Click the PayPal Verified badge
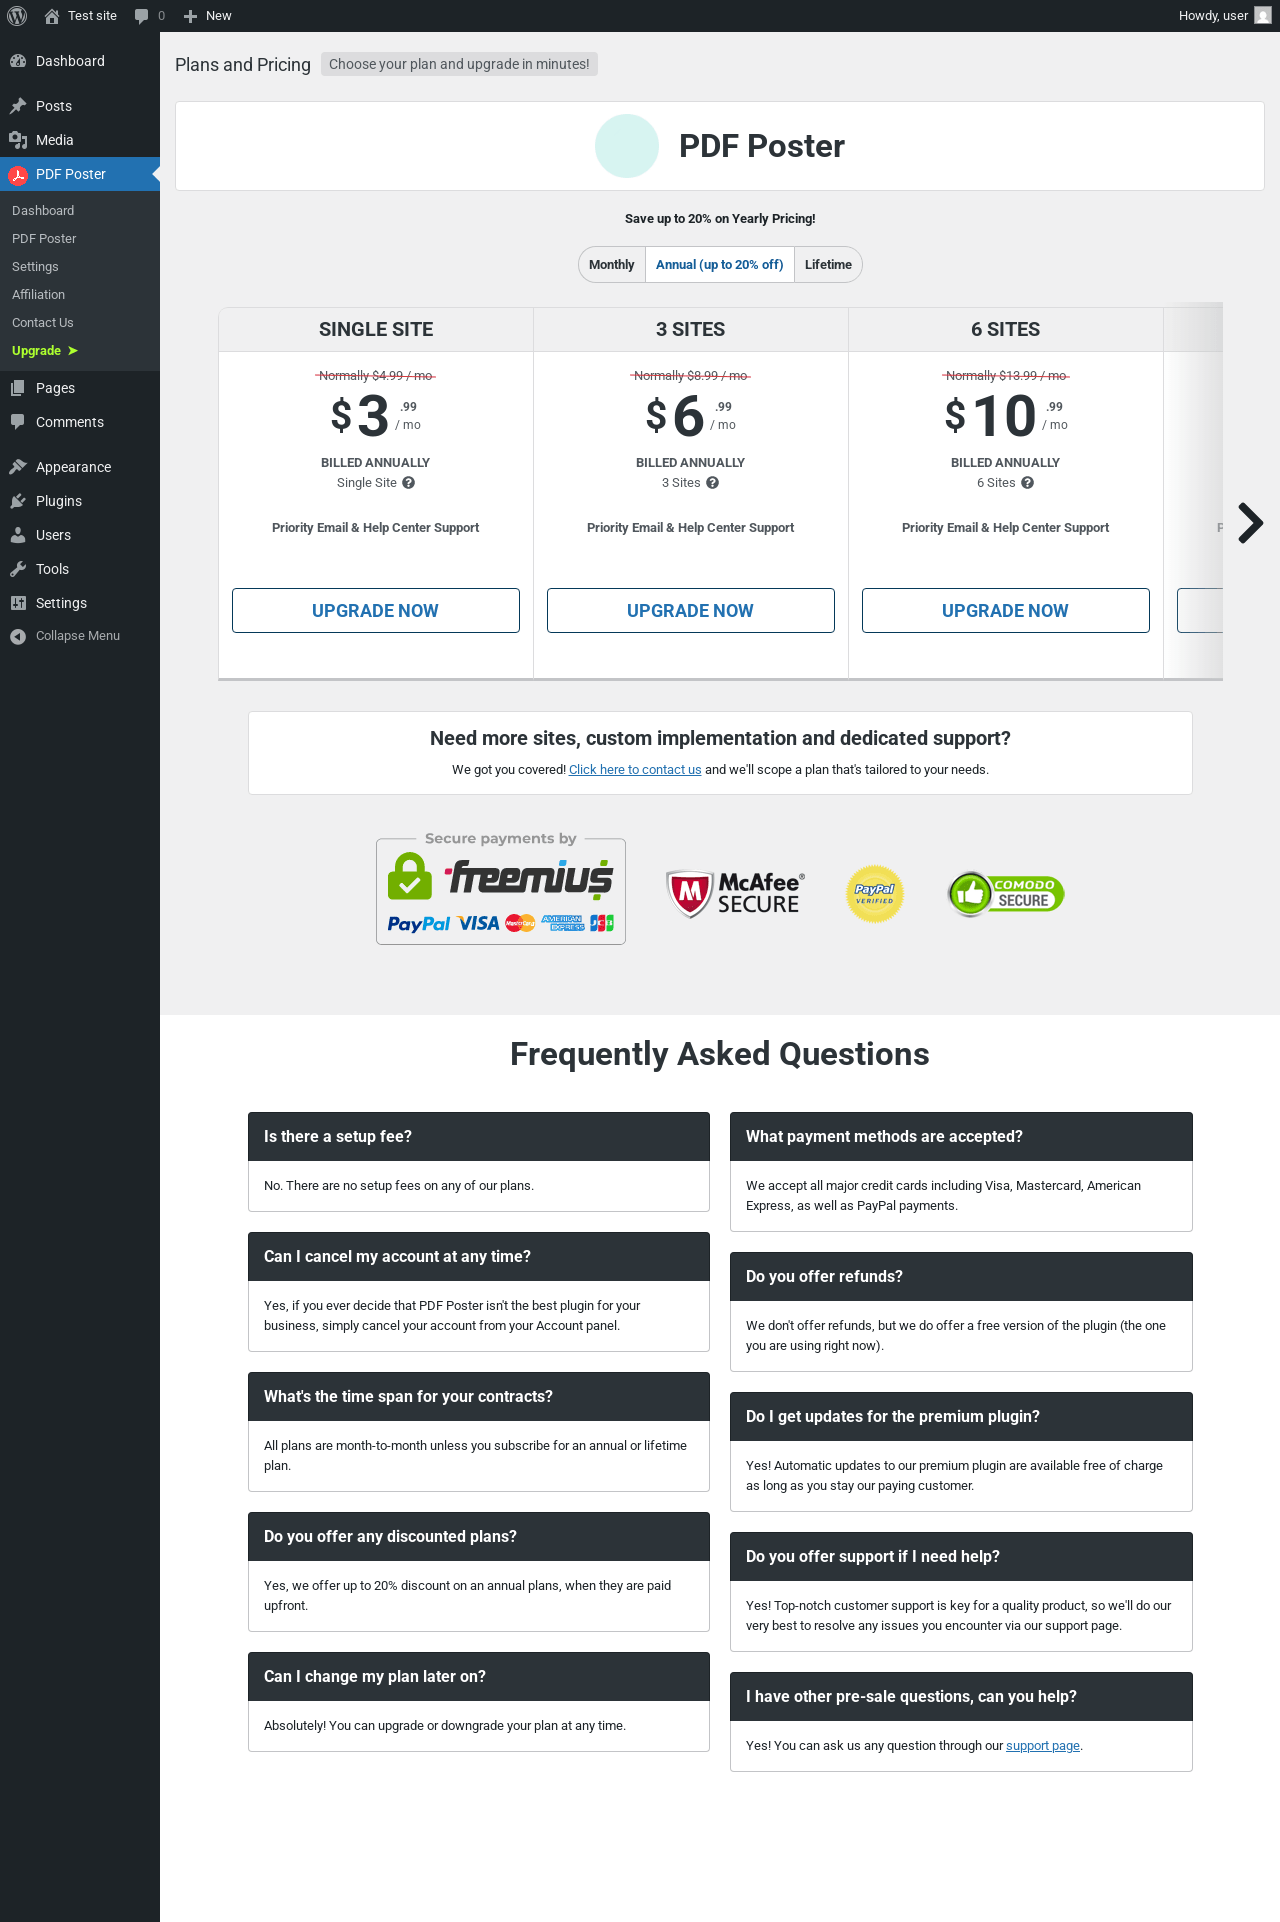Image resolution: width=1280 pixels, height=1922 pixels. point(875,893)
